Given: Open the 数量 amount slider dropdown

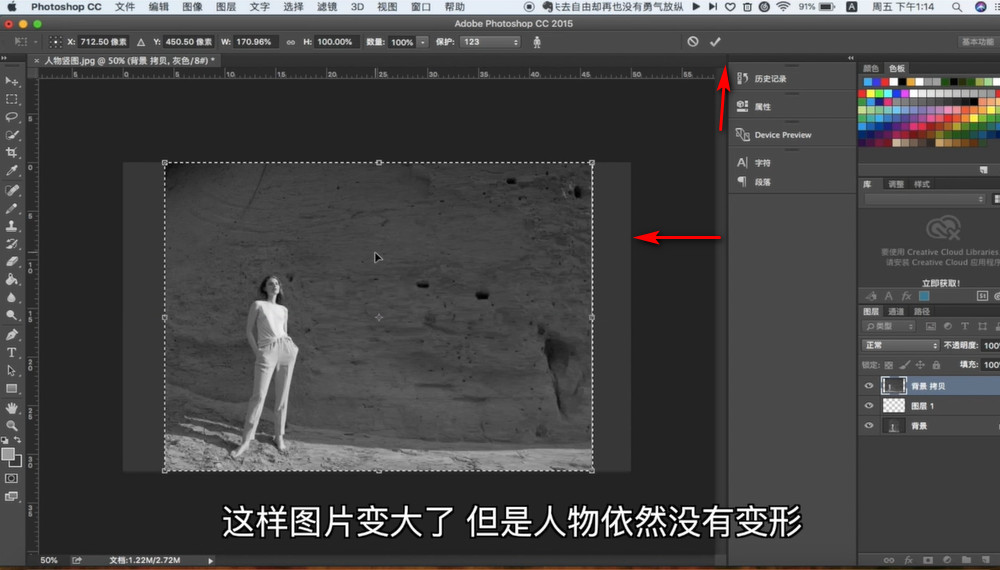Looking at the screenshot, I should click(422, 42).
